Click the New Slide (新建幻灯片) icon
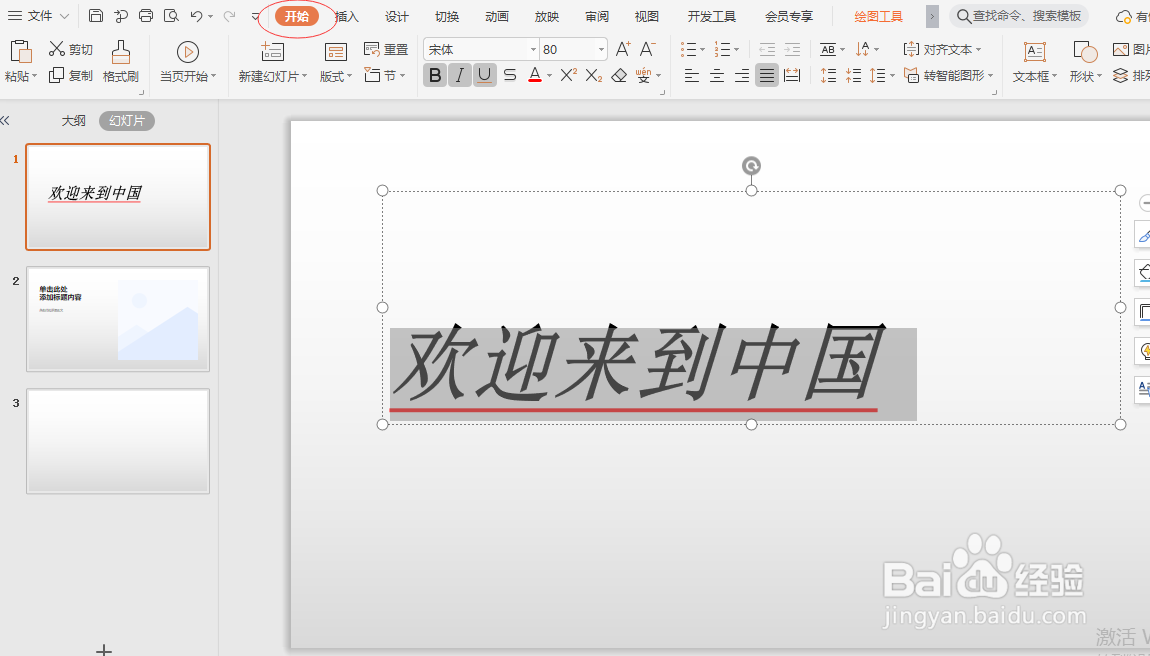The width and height of the screenshot is (1150, 656). 272,51
